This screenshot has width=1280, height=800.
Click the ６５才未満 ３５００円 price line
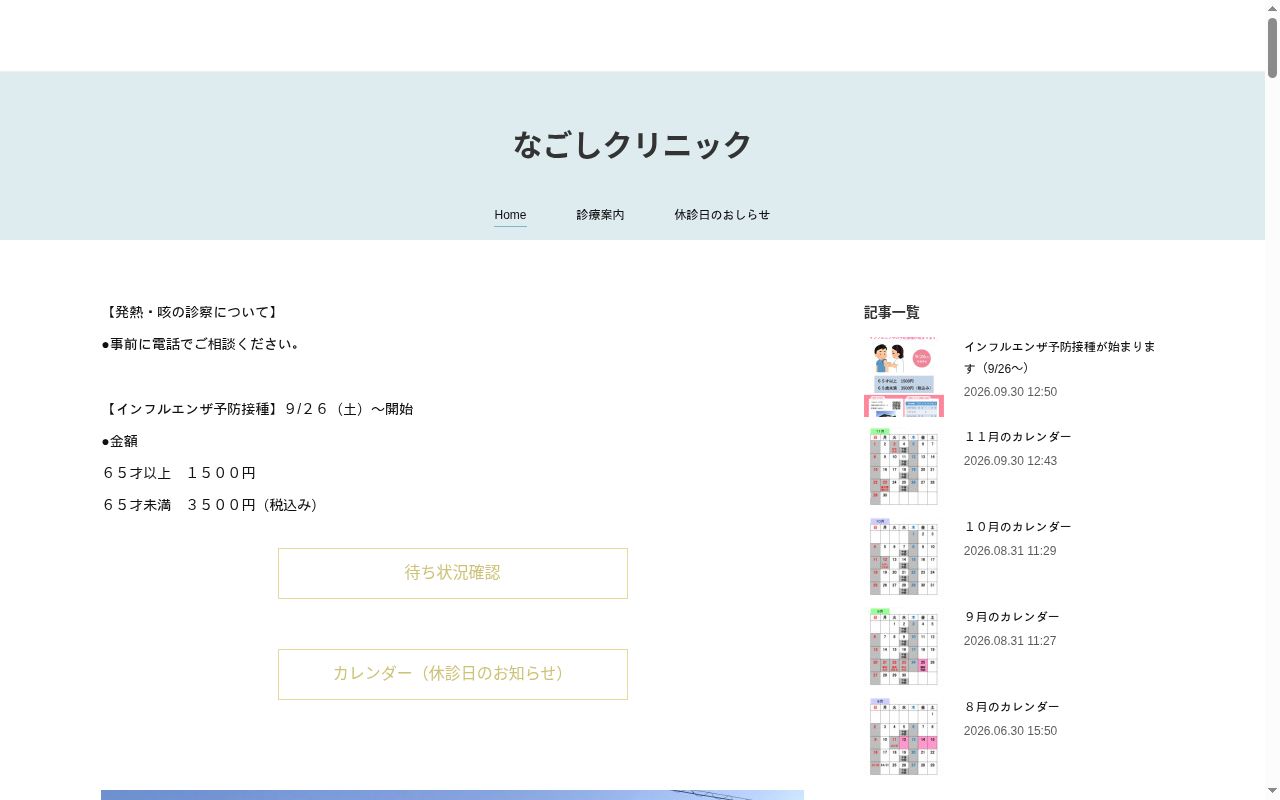coord(212,505)
